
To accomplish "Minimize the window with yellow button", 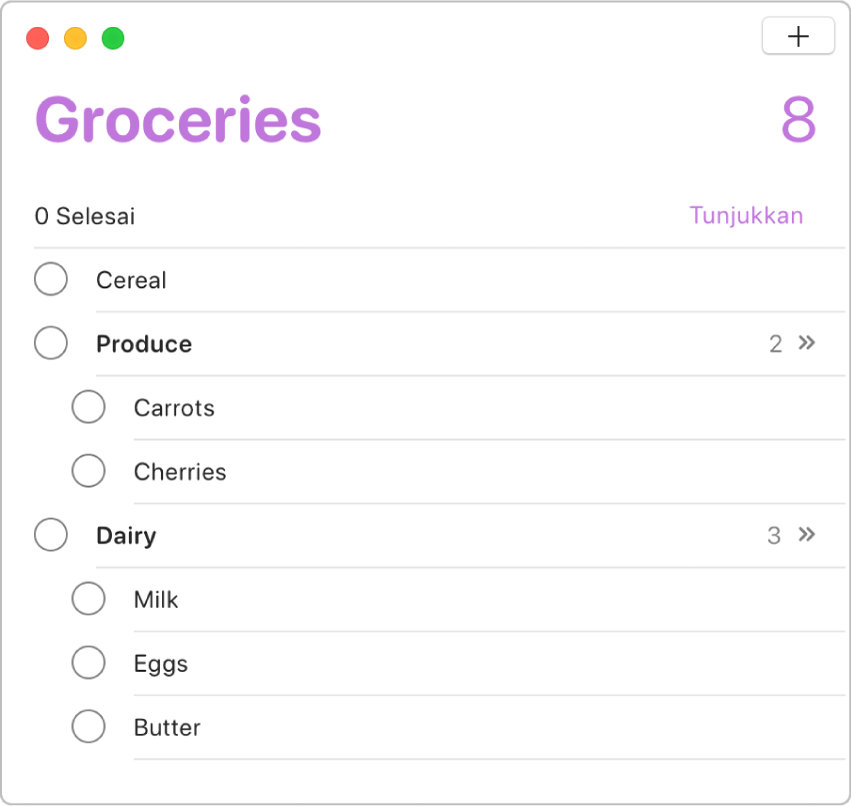I will [75, 39].
